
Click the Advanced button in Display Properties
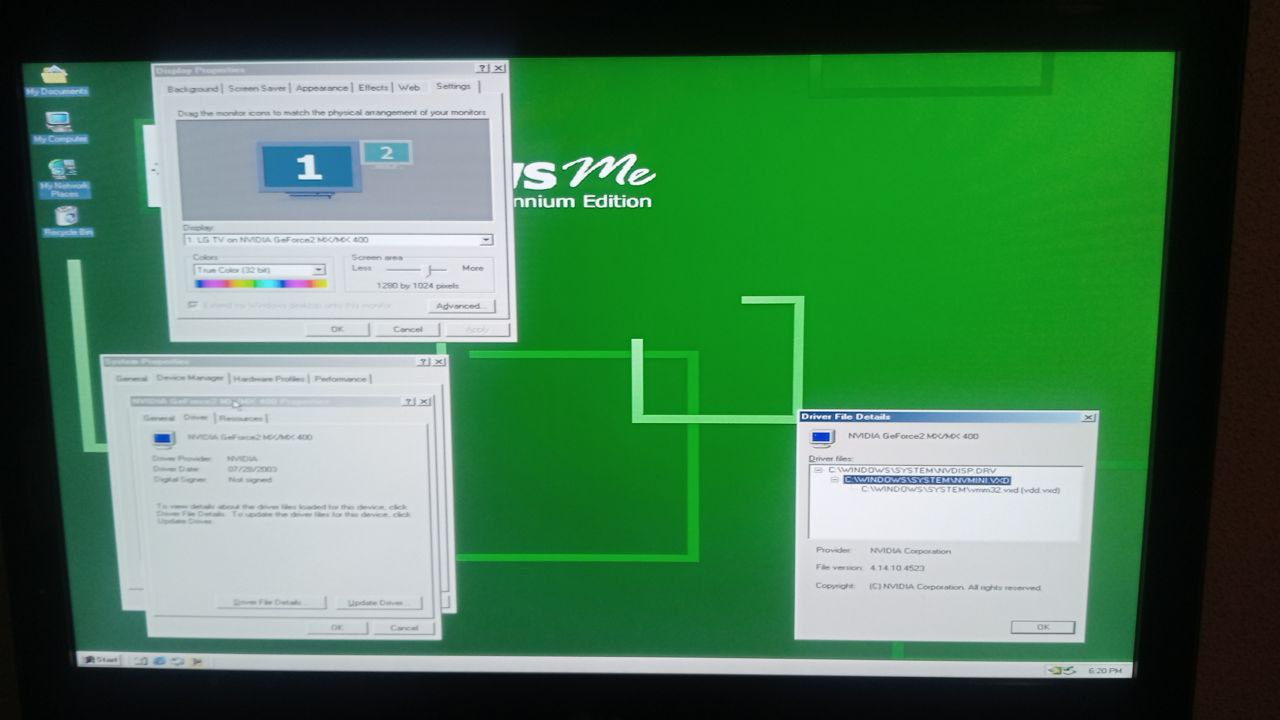[460, 306]
